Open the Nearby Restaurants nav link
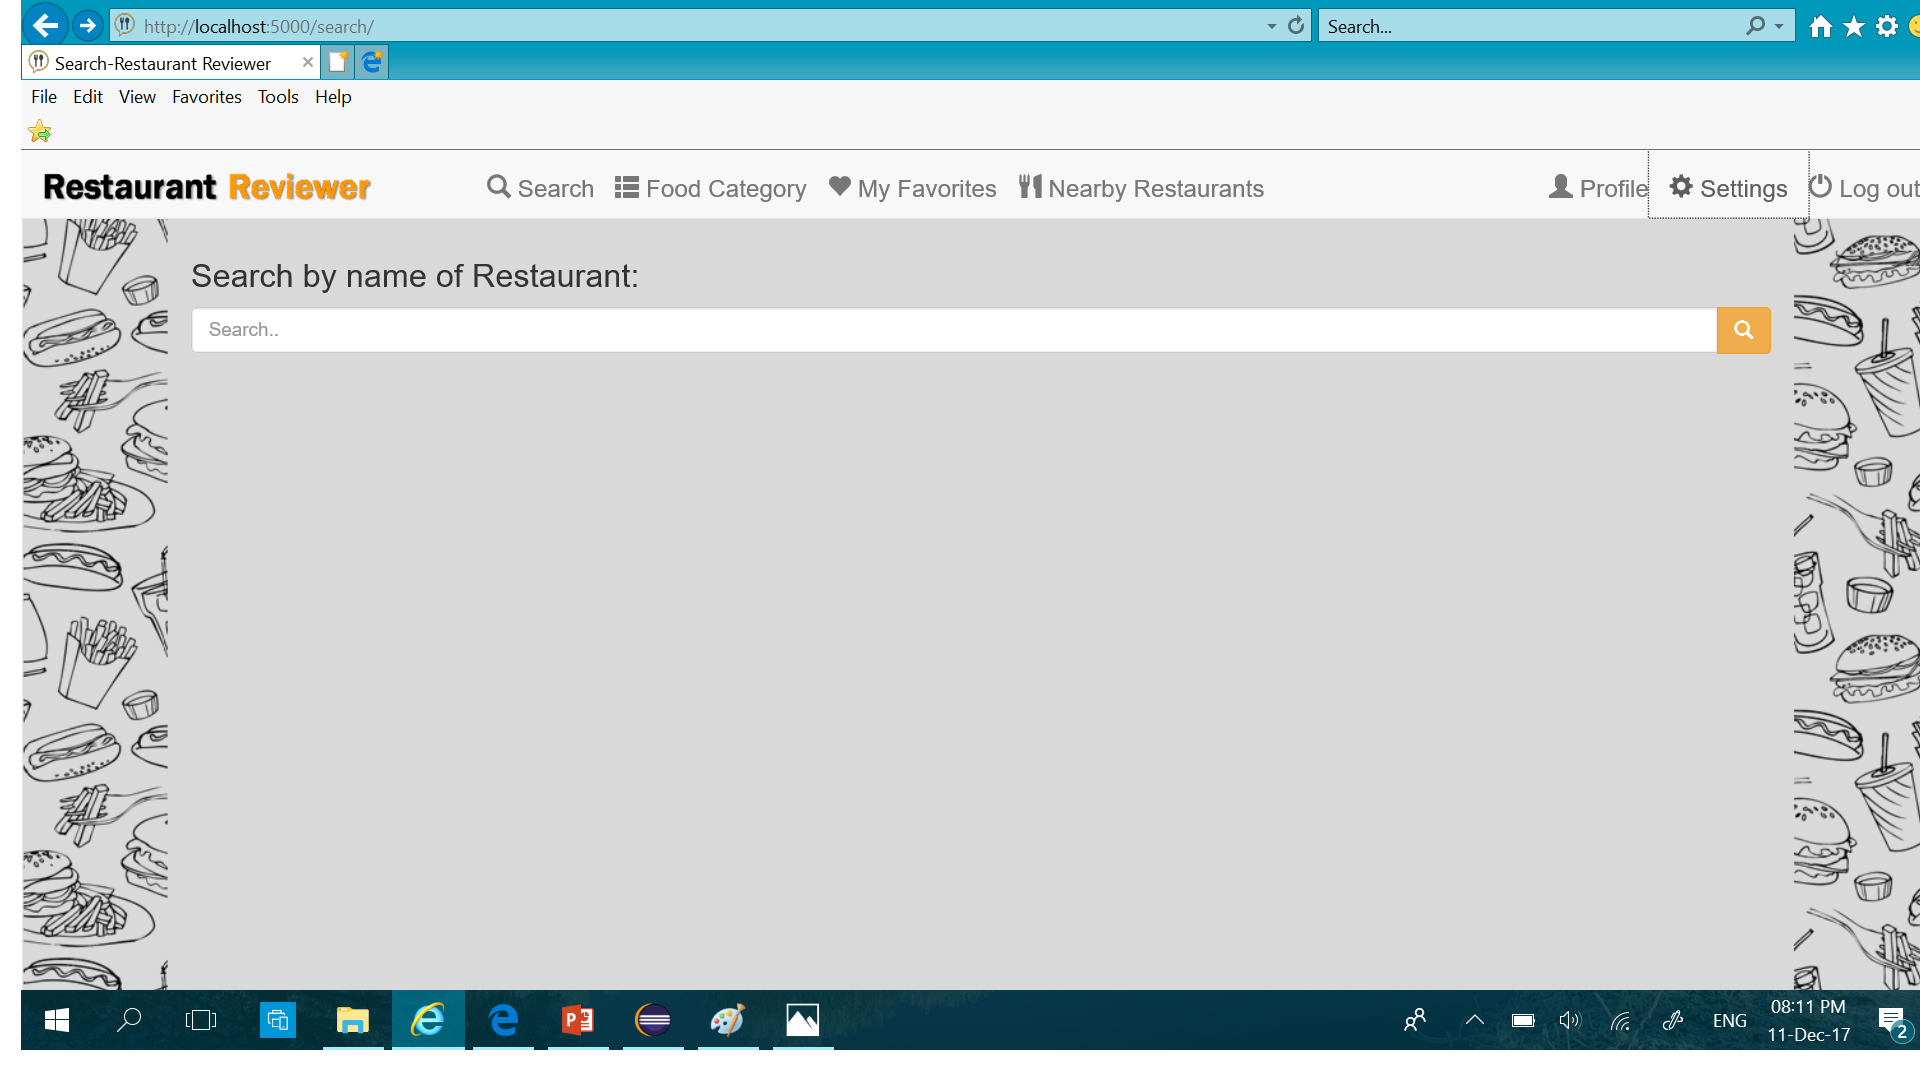Screen dimensions: 1920x1080 pos(1141,188)
